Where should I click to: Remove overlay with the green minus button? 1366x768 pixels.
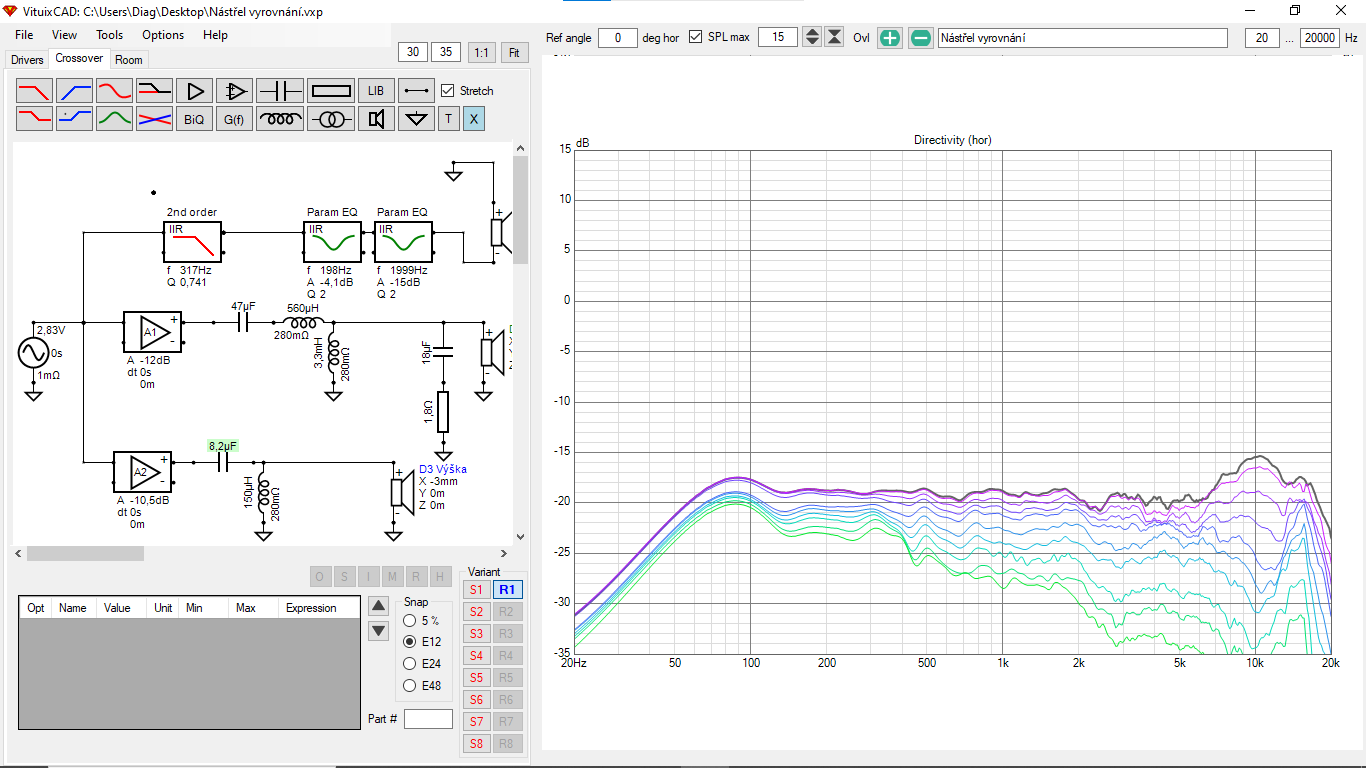pos(921,38)
